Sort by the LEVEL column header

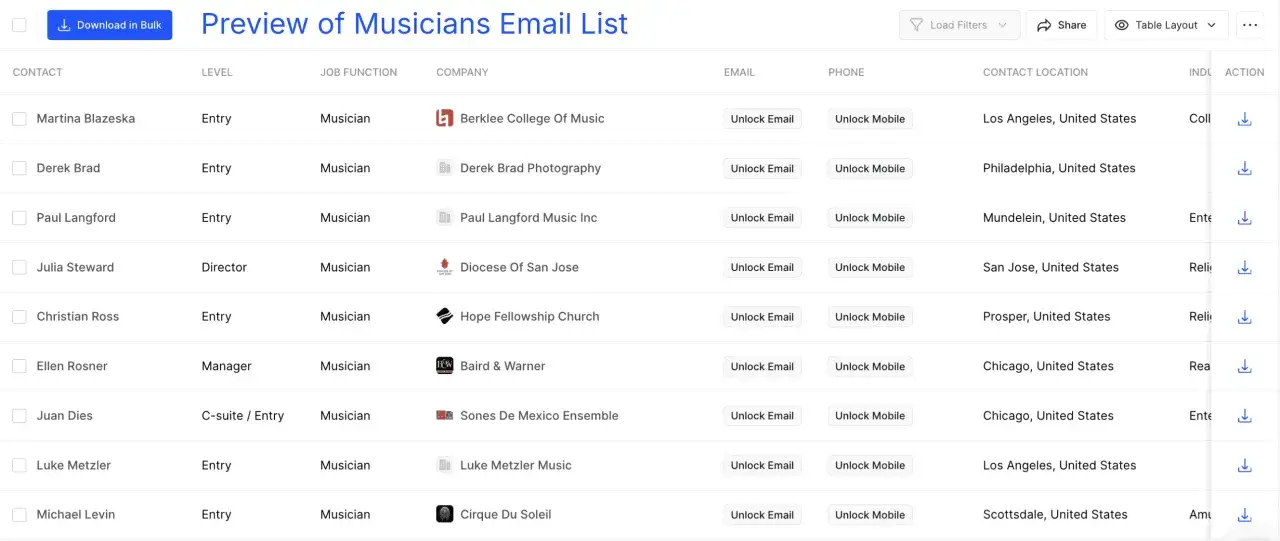(x=217, y=72)
